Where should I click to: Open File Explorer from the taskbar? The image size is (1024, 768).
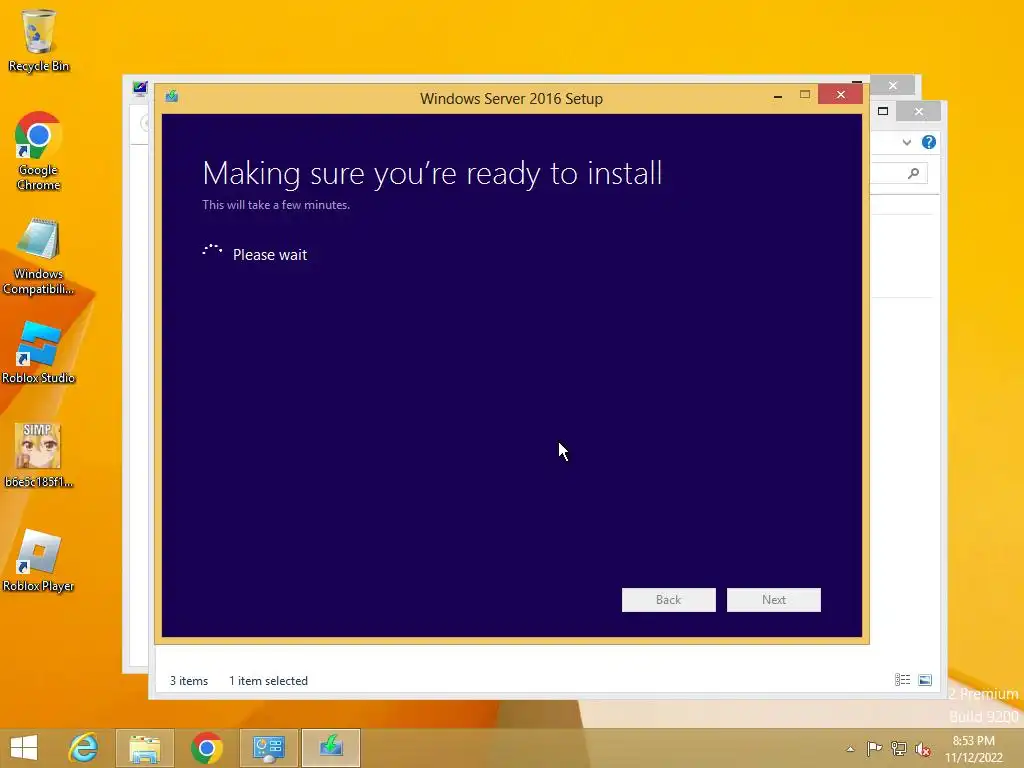(x=144, y=748)
